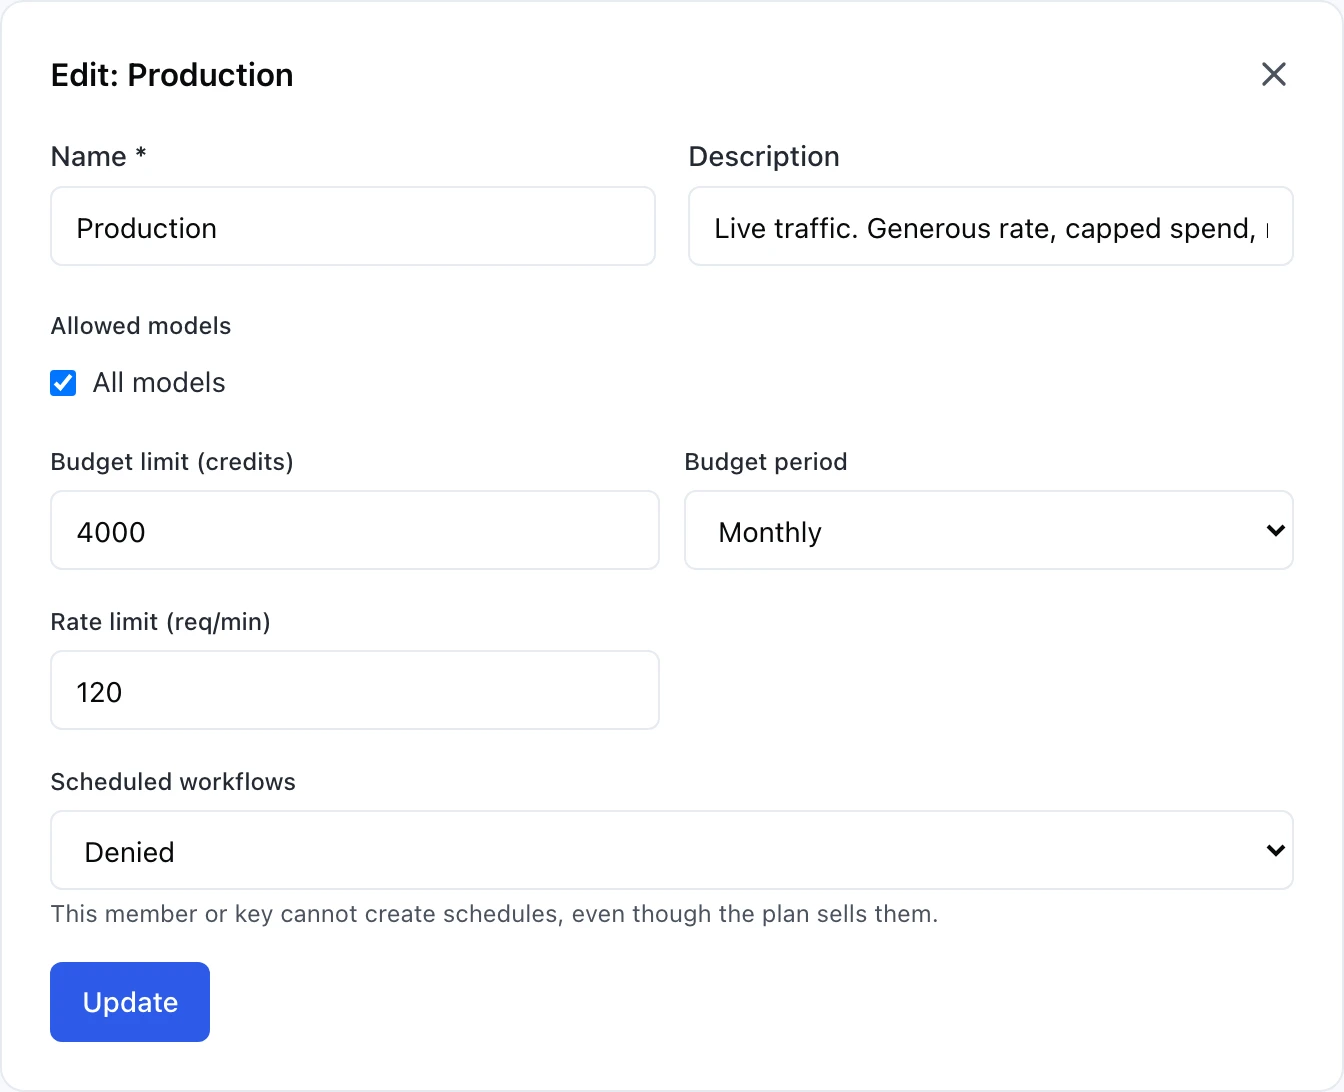Click the Edit: Production title
This screenshot has height=1092, width=1344.
(x=172, y=75)
